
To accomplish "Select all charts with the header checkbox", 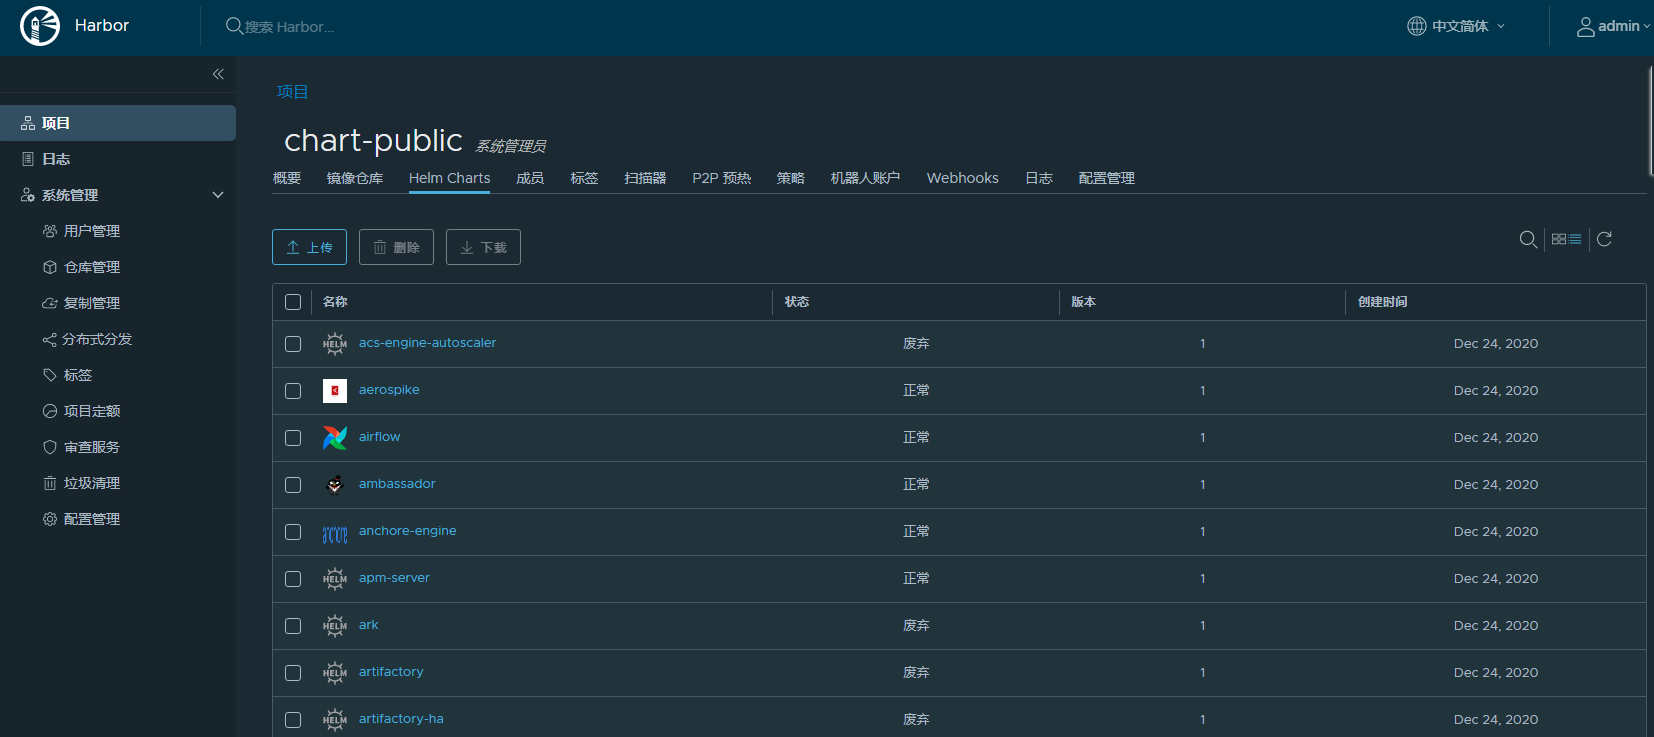I will [293, 302].
